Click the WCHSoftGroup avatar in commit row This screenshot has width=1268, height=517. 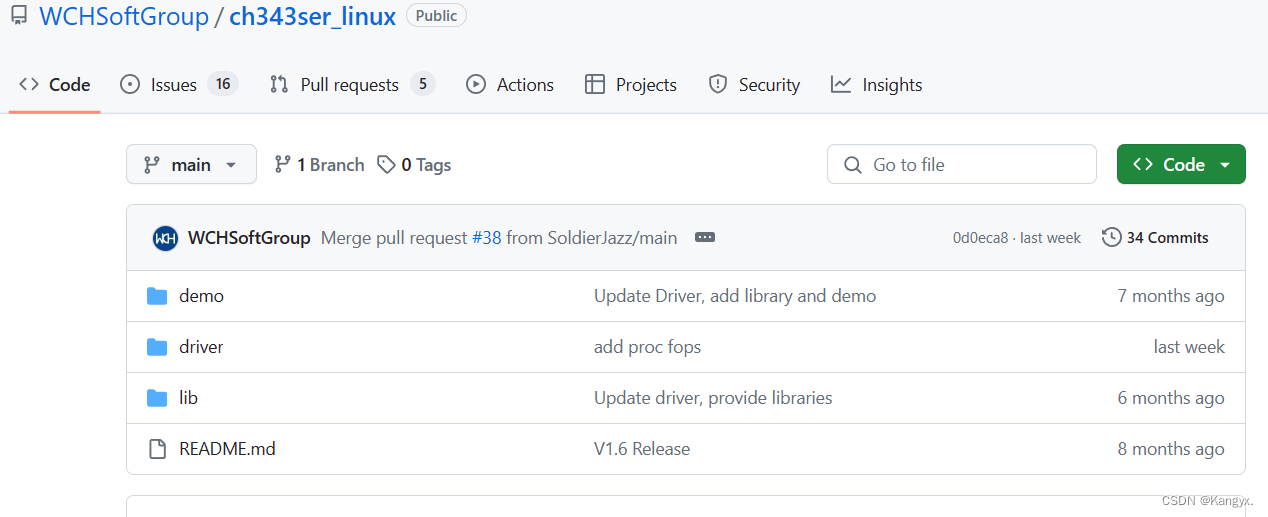pyautogui.click(x=165, y=238)
